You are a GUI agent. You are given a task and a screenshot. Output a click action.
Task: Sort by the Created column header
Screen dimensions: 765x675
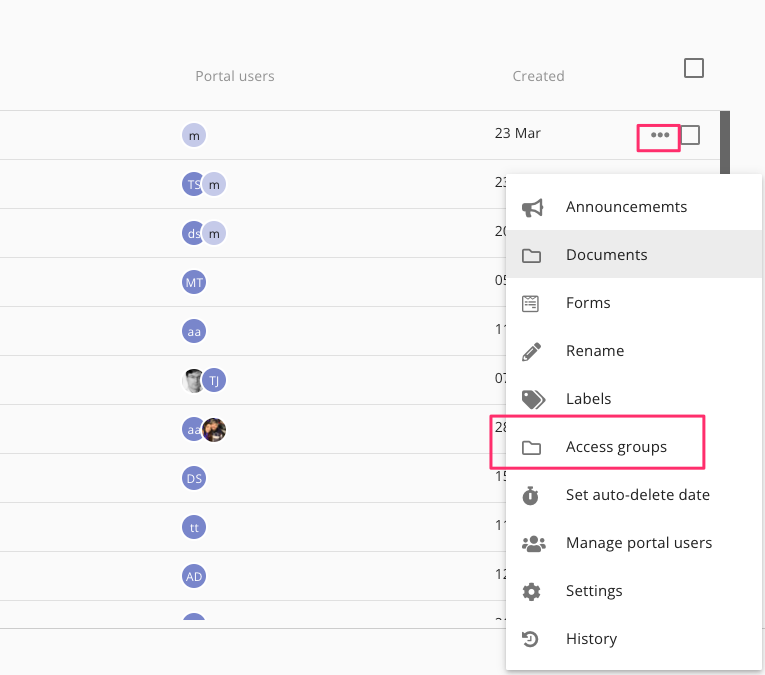click(538, 76)
